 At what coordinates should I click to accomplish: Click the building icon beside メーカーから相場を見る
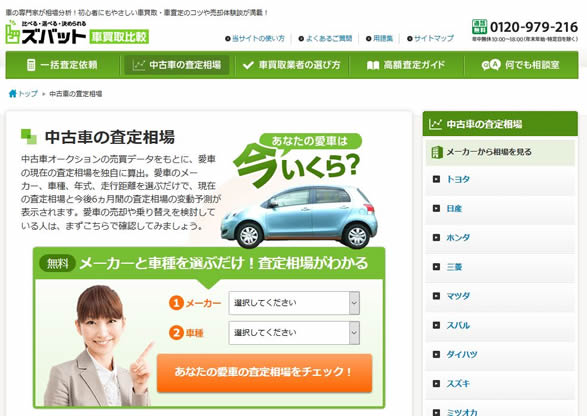tap(437, 152)
